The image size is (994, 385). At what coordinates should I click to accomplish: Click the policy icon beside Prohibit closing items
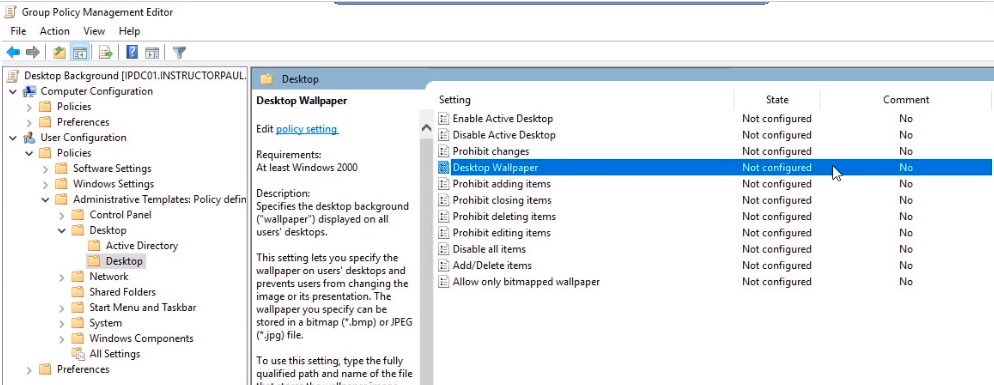444,200
